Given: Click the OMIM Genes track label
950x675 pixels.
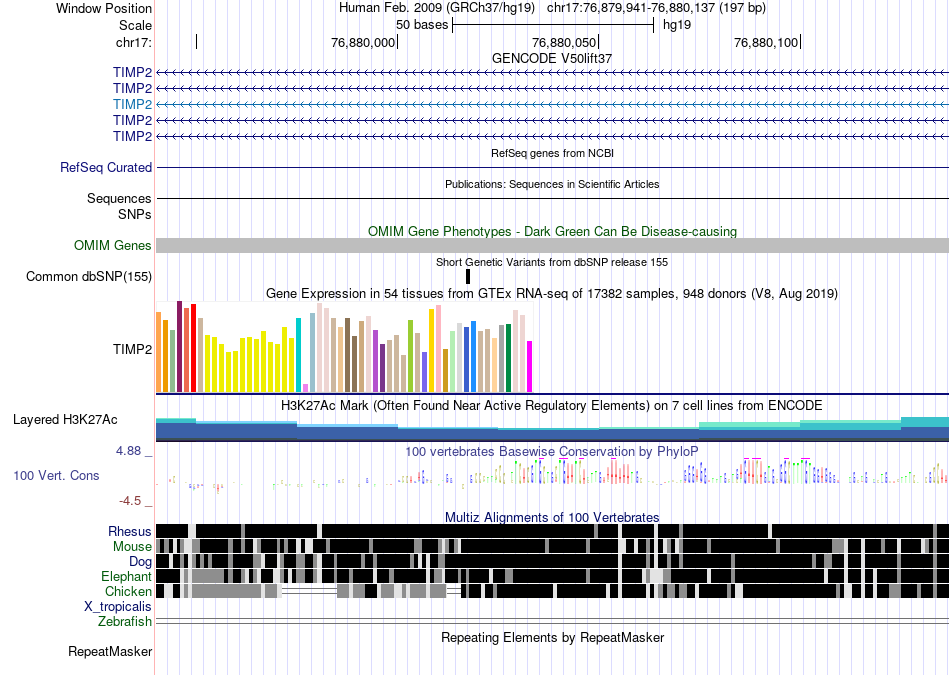Looking at the screenshot, I should click(x=113, y=245).
